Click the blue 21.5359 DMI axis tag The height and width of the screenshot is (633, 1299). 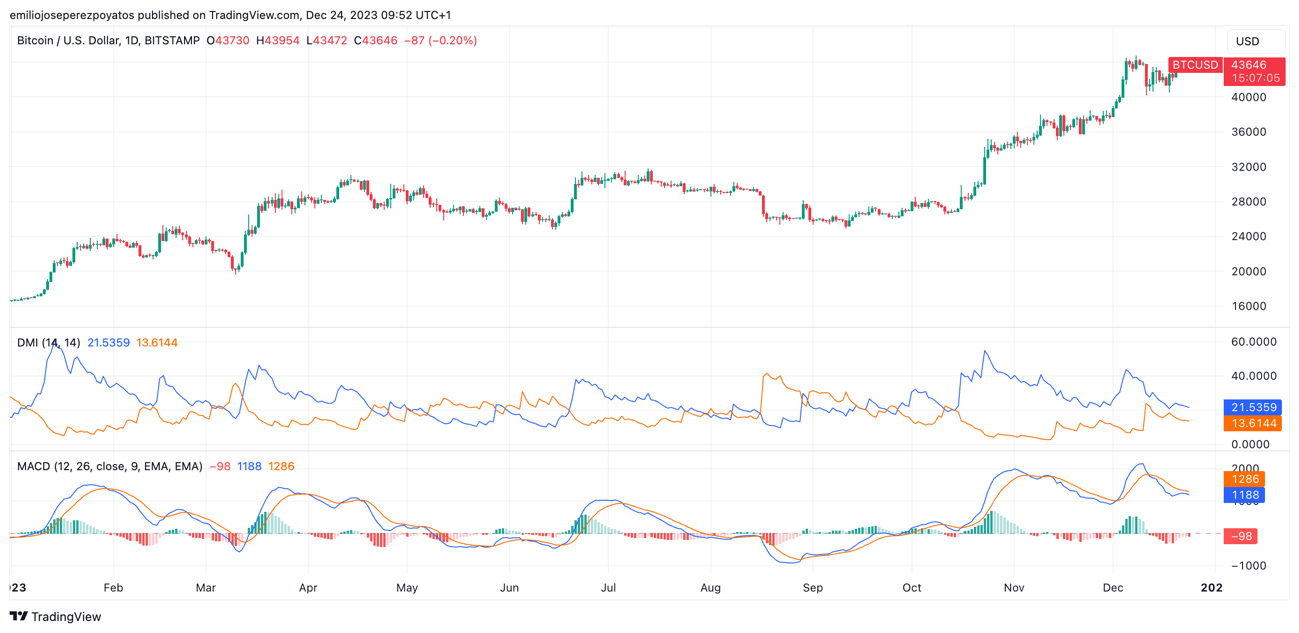tap(1251, 408)
